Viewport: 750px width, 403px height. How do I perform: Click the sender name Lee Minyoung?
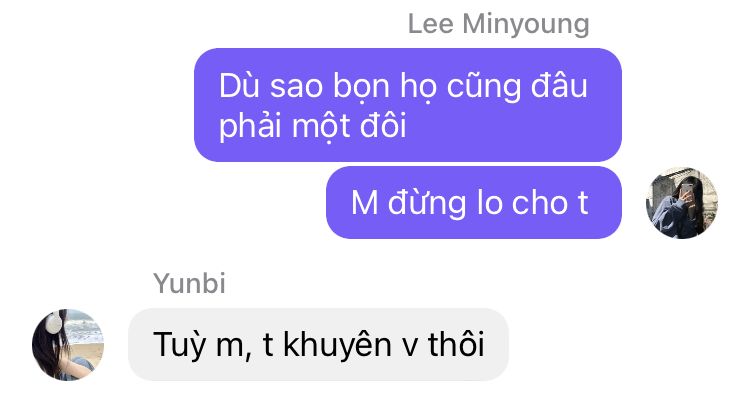point(498,23)
